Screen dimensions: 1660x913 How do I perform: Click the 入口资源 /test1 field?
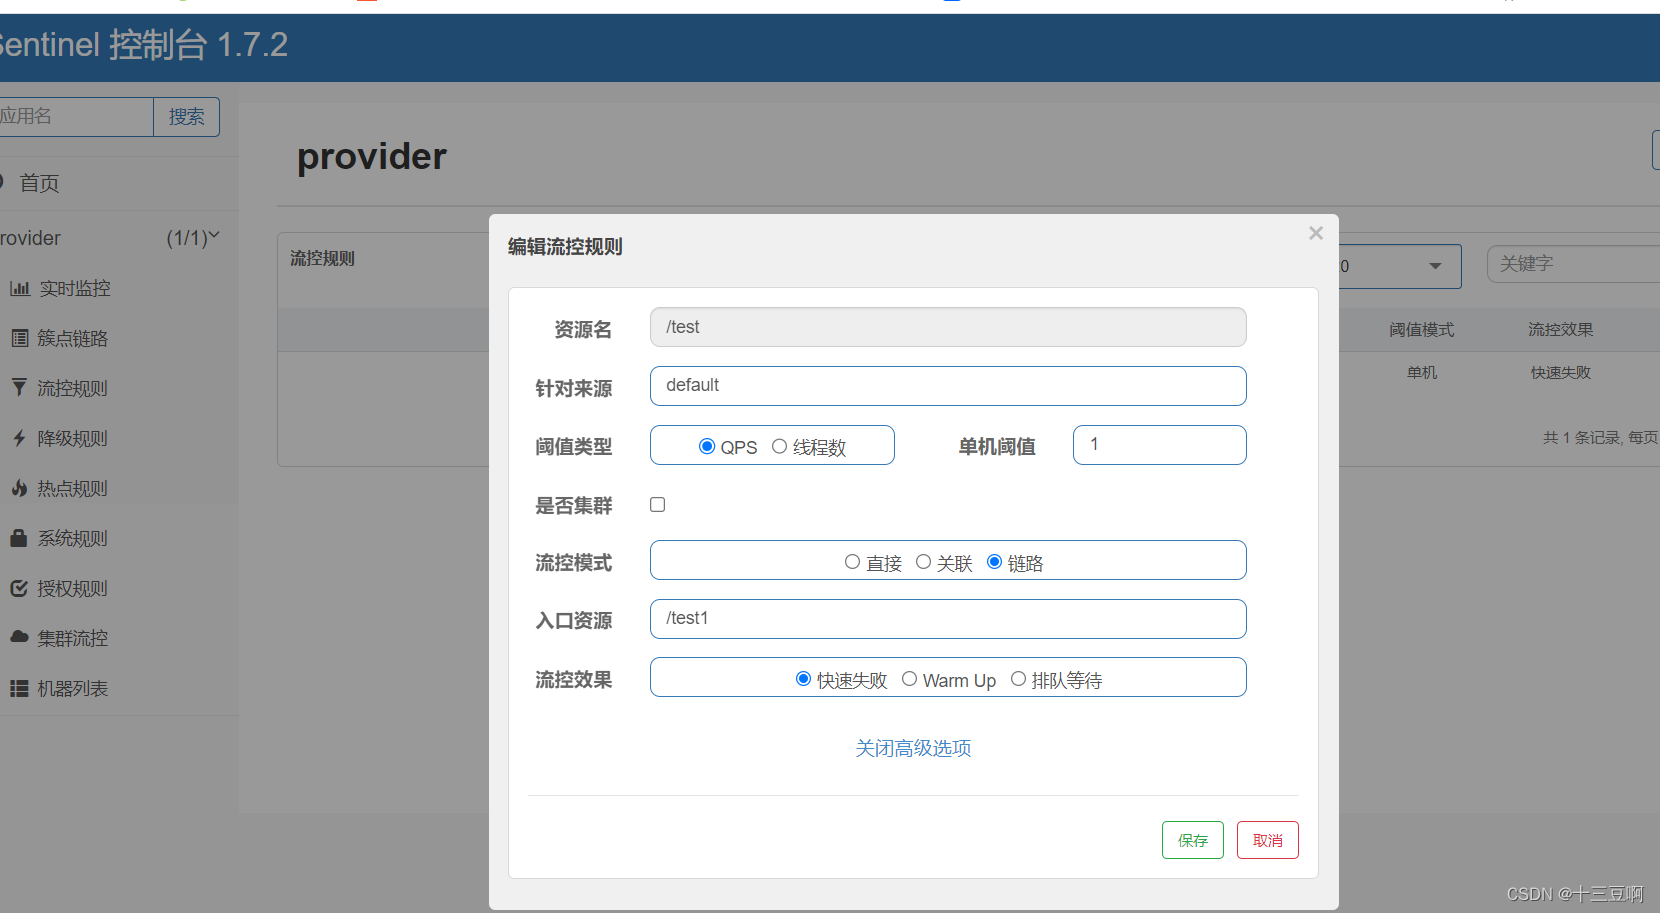[948, 619]
